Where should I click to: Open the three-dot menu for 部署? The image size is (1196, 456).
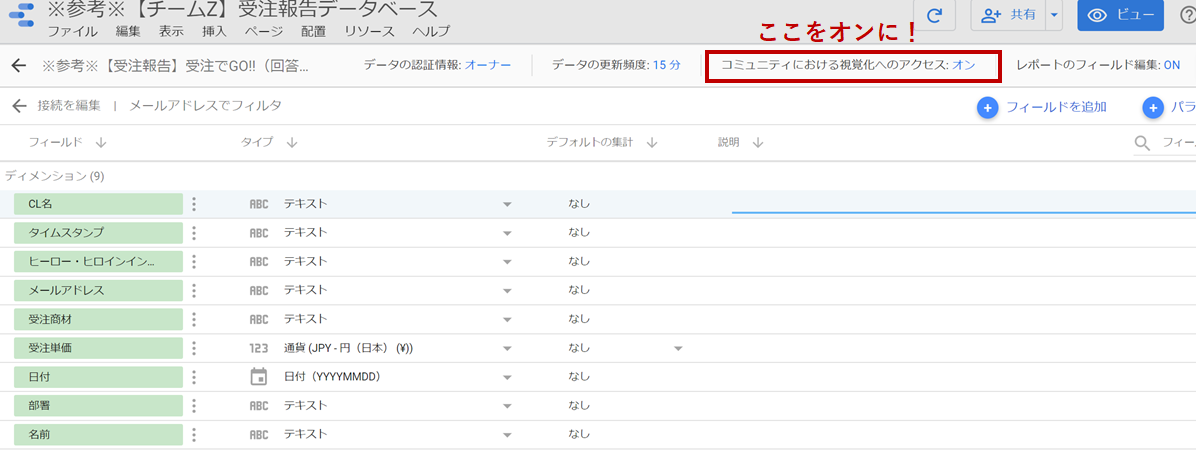(x=195, y=406)
